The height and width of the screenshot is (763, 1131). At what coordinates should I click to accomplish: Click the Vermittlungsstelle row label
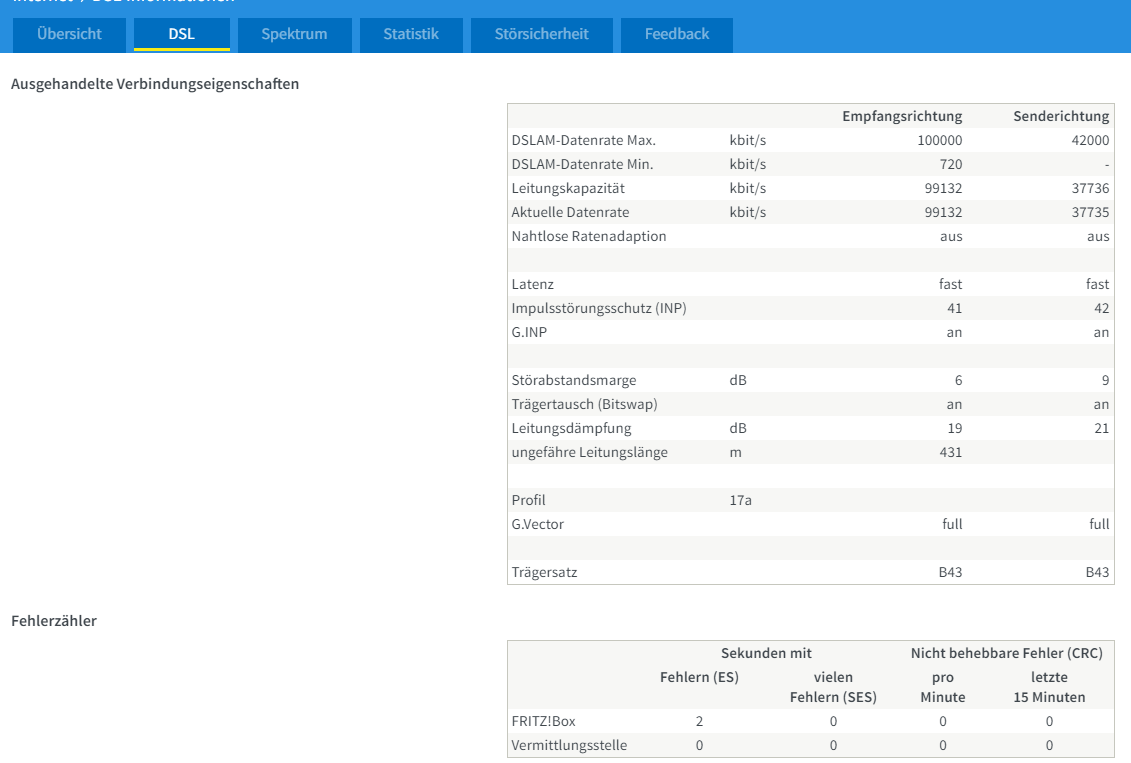569,745
